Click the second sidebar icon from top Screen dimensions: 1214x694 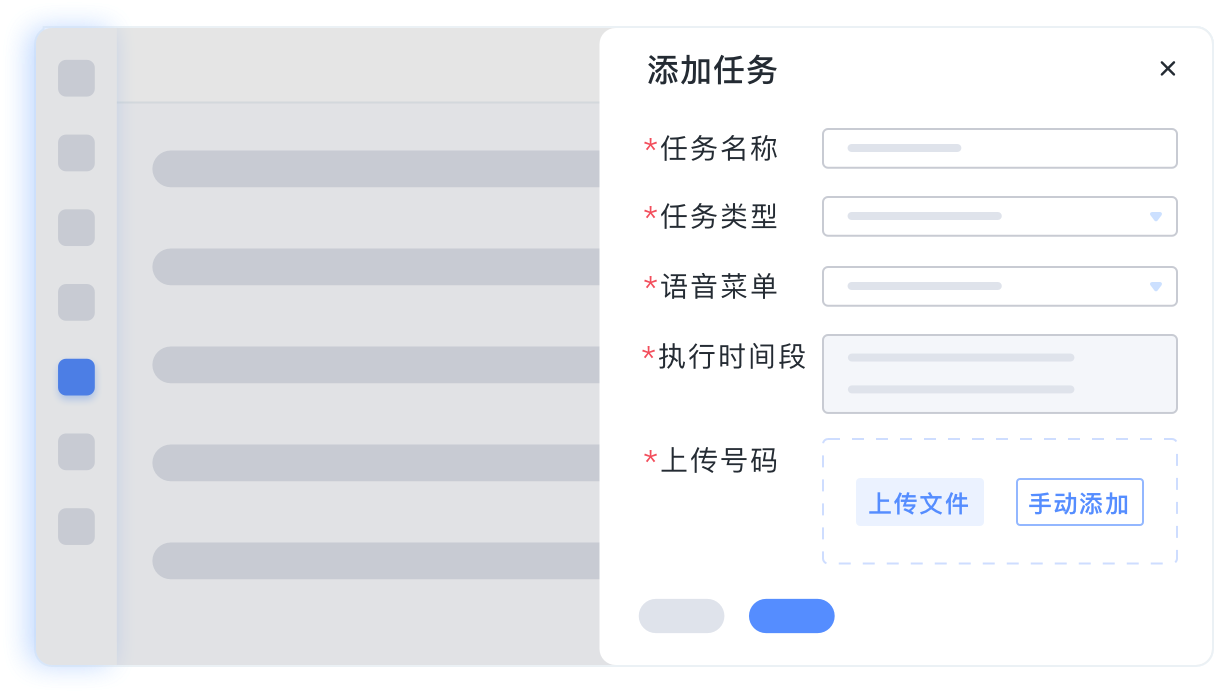point(76,153)
